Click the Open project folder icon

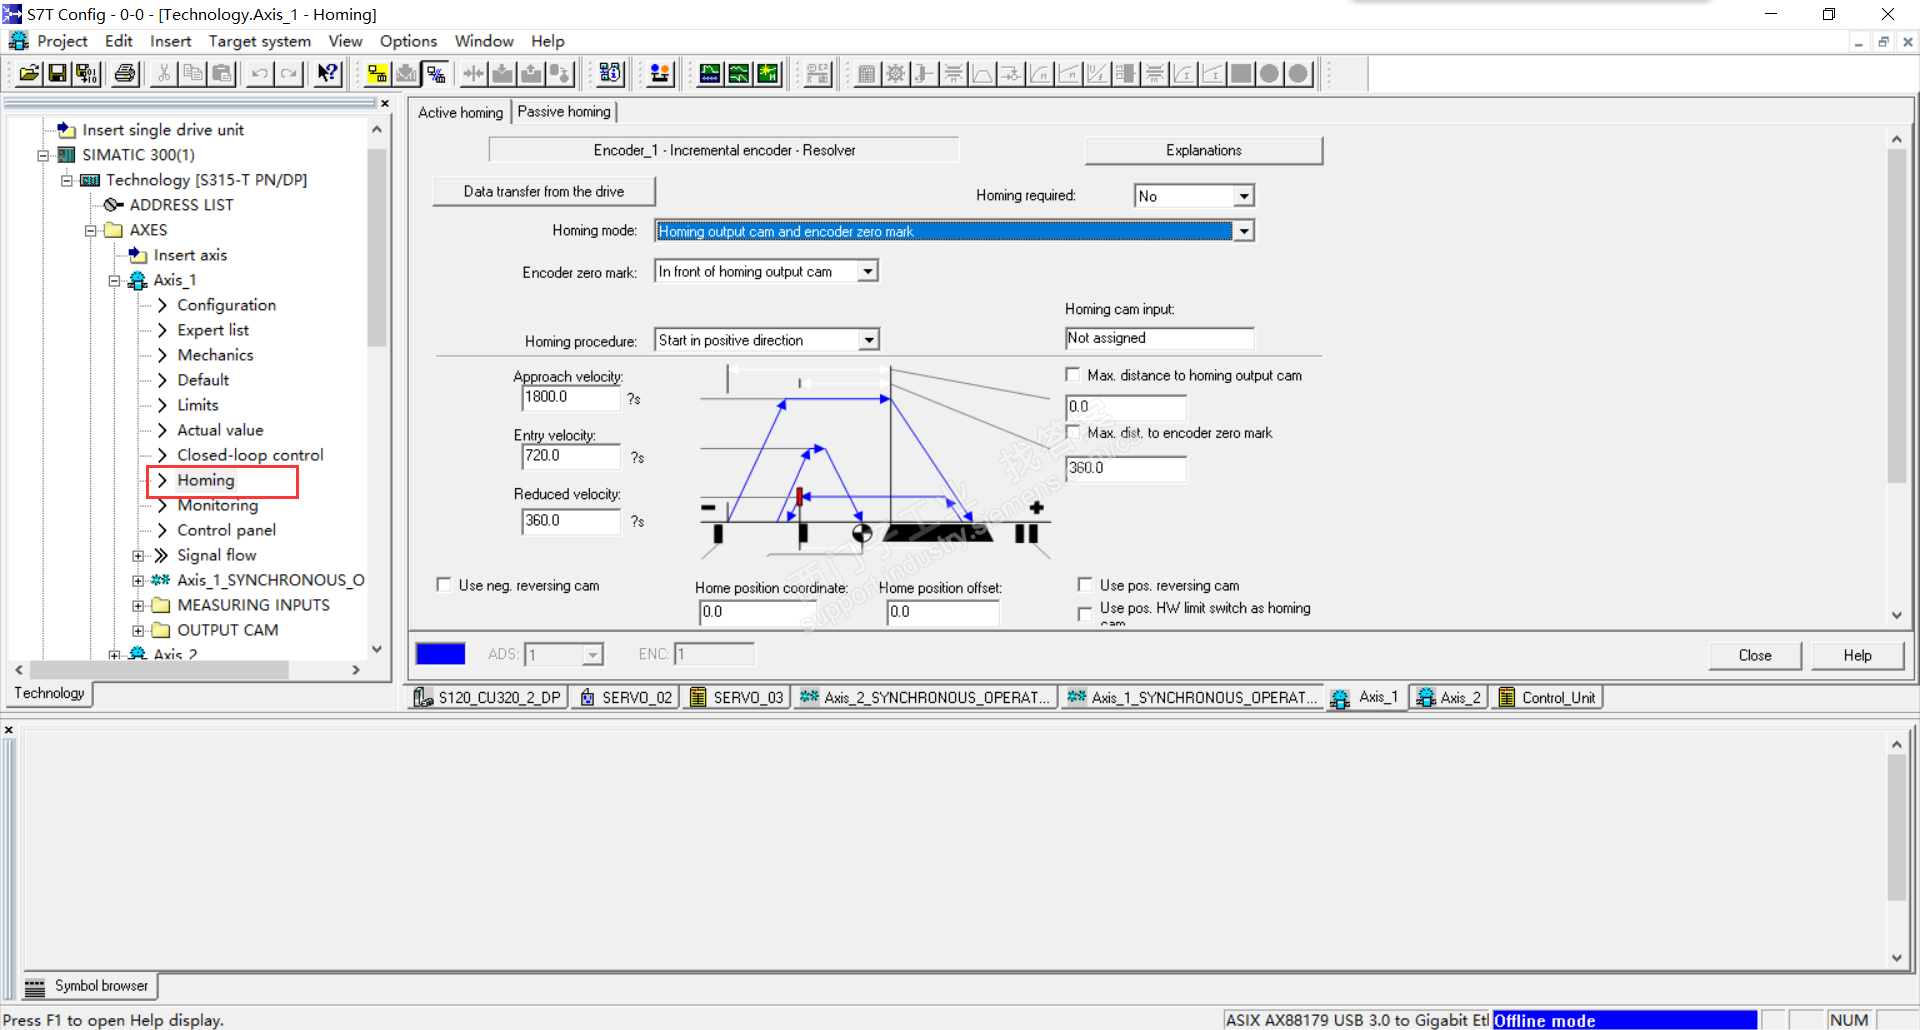29,73
